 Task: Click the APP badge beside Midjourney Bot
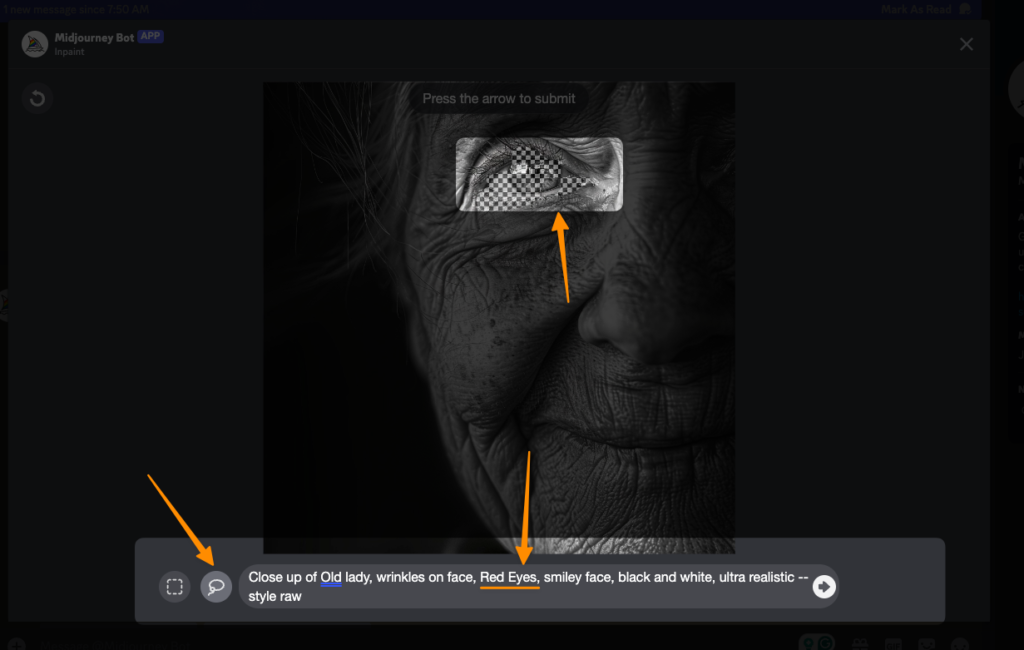(150, 36)
